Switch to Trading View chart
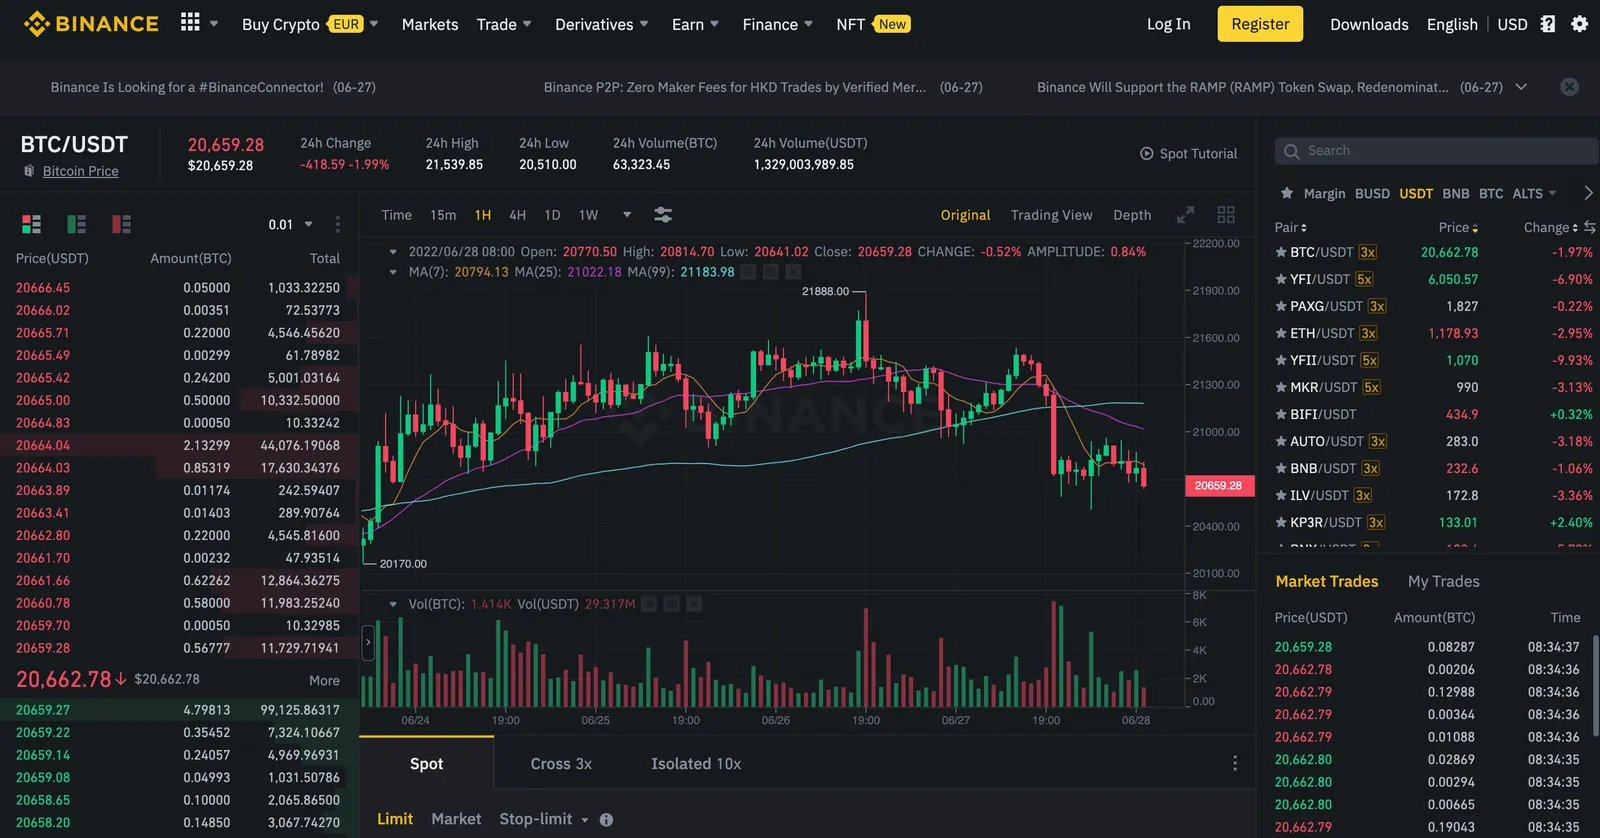This screenshot has height=838, width=1600. 1051,215
